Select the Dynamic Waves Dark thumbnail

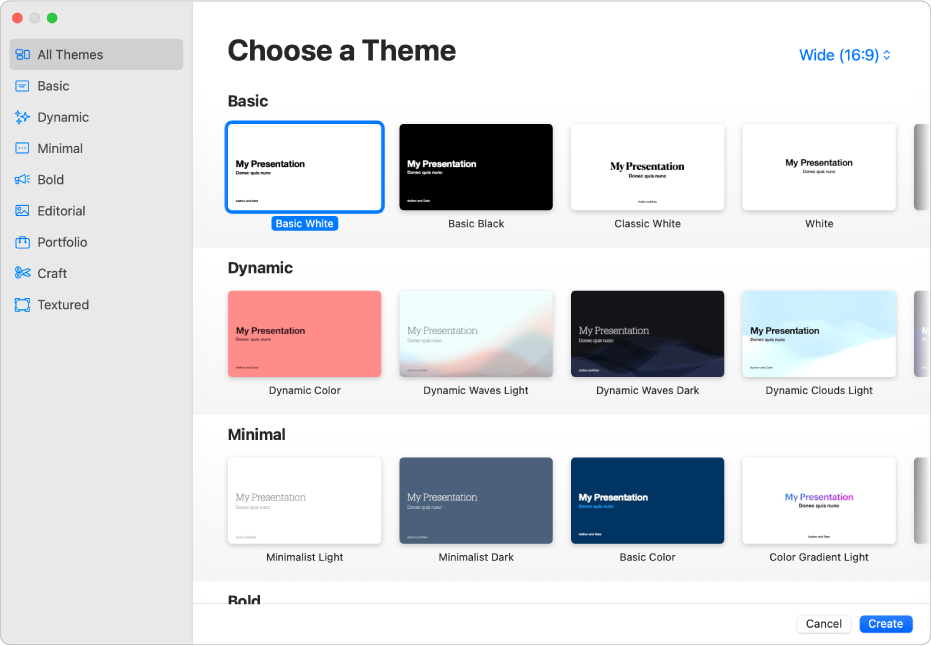pyautogui.click(x=647, y=334)
